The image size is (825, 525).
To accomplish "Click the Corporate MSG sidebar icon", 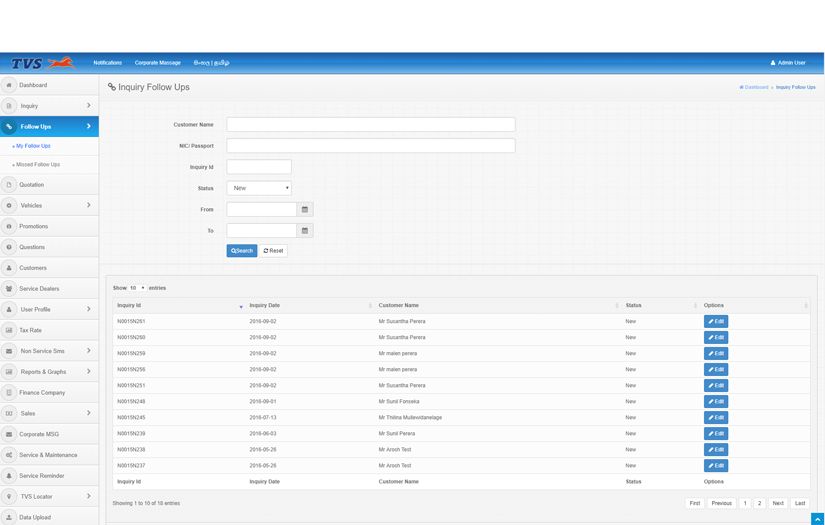I will tap(9, 434).
